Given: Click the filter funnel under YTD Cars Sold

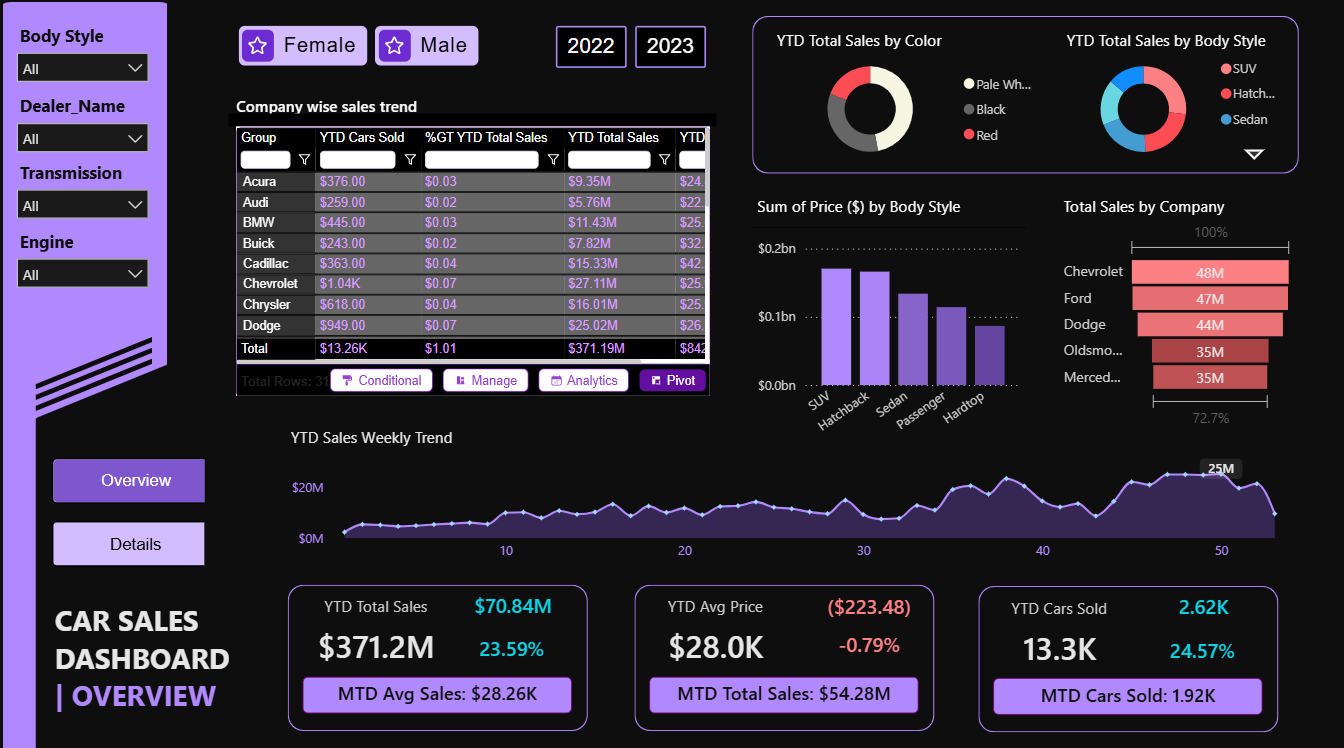Looking at the screenshot, I should [x=409, y=159].
